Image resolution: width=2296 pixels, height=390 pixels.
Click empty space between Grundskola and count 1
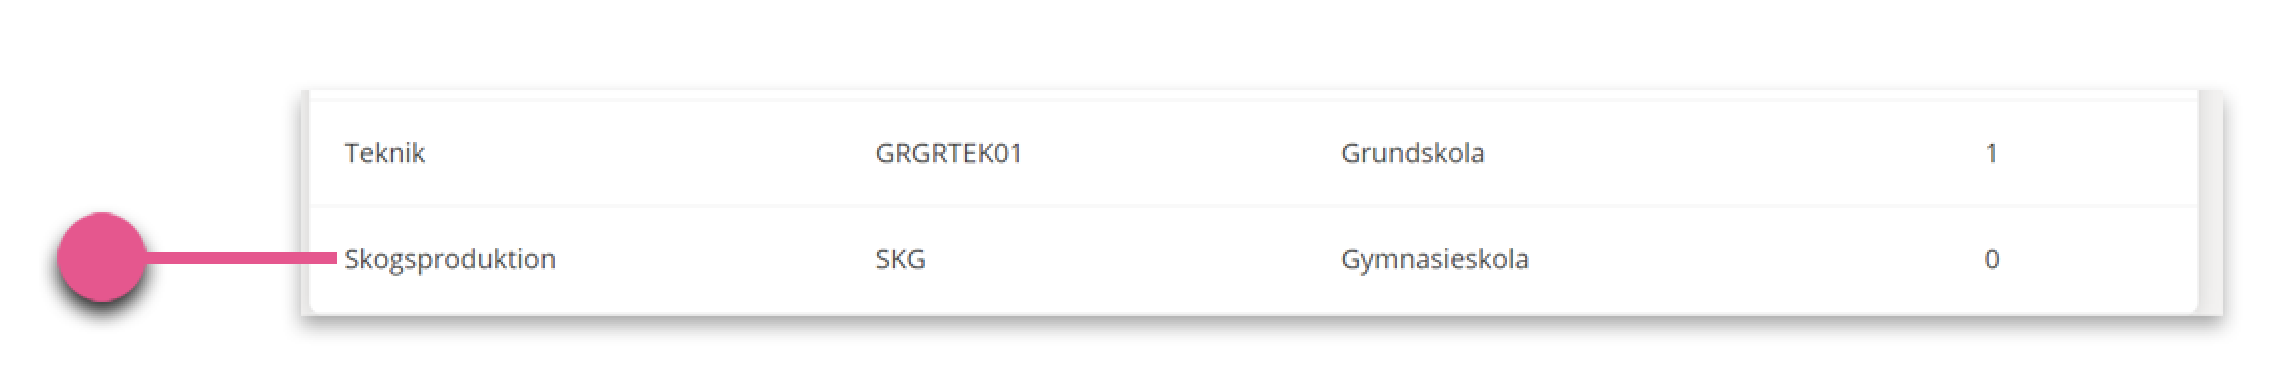1733,153
